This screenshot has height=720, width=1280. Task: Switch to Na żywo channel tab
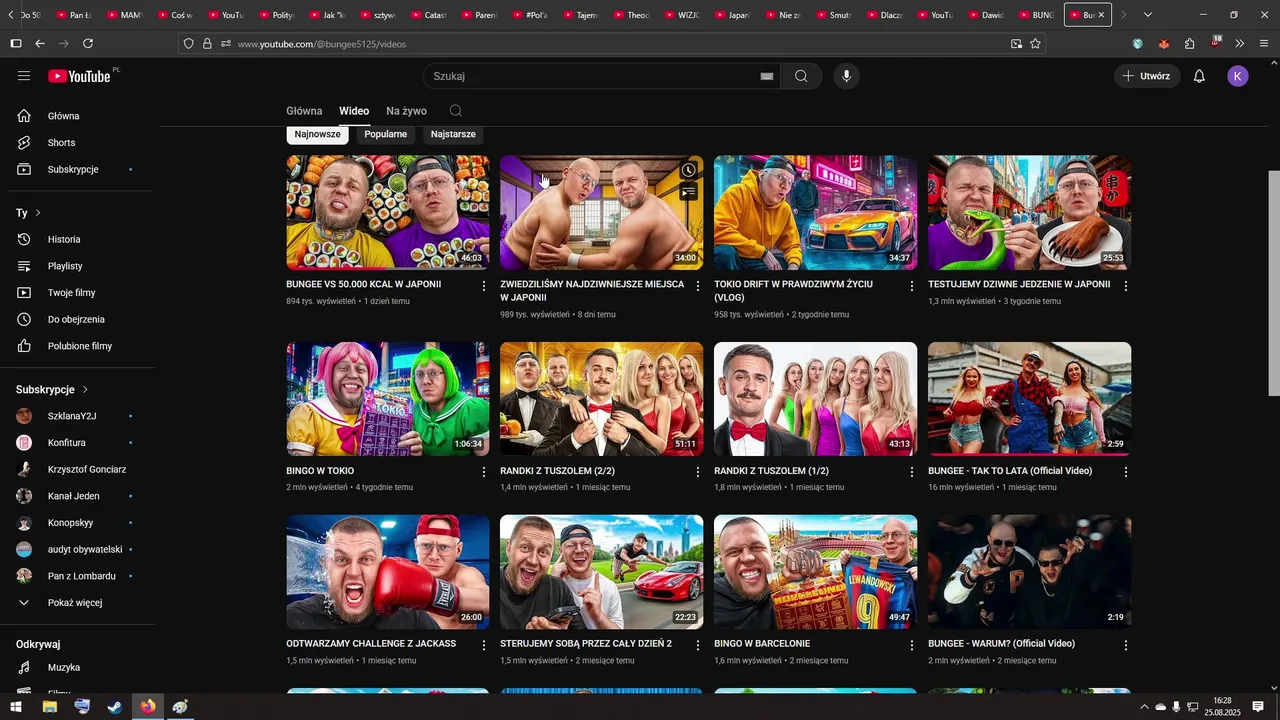[x=406, y=111]
